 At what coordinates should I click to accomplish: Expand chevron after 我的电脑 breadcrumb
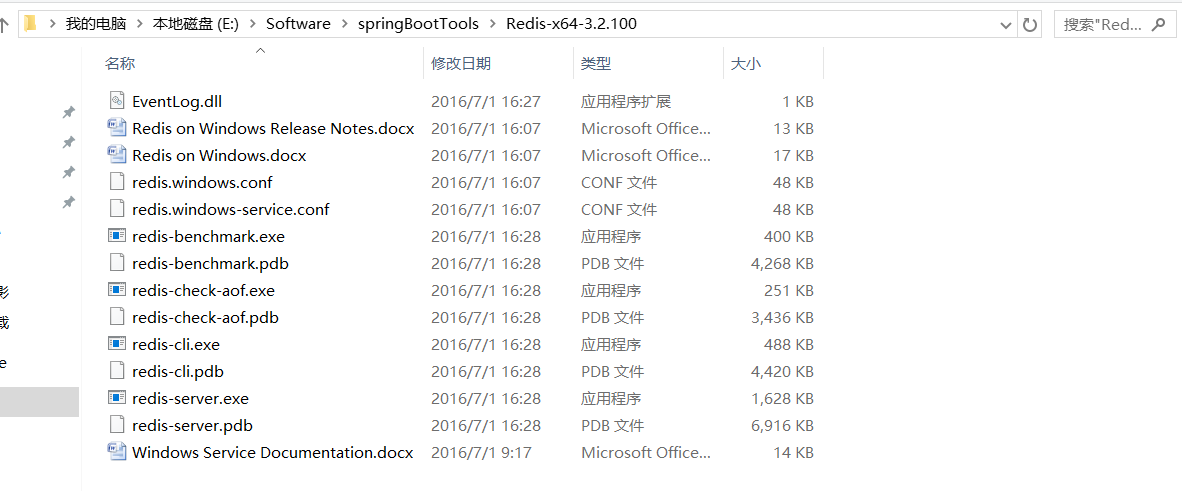[x=140, y=24]
